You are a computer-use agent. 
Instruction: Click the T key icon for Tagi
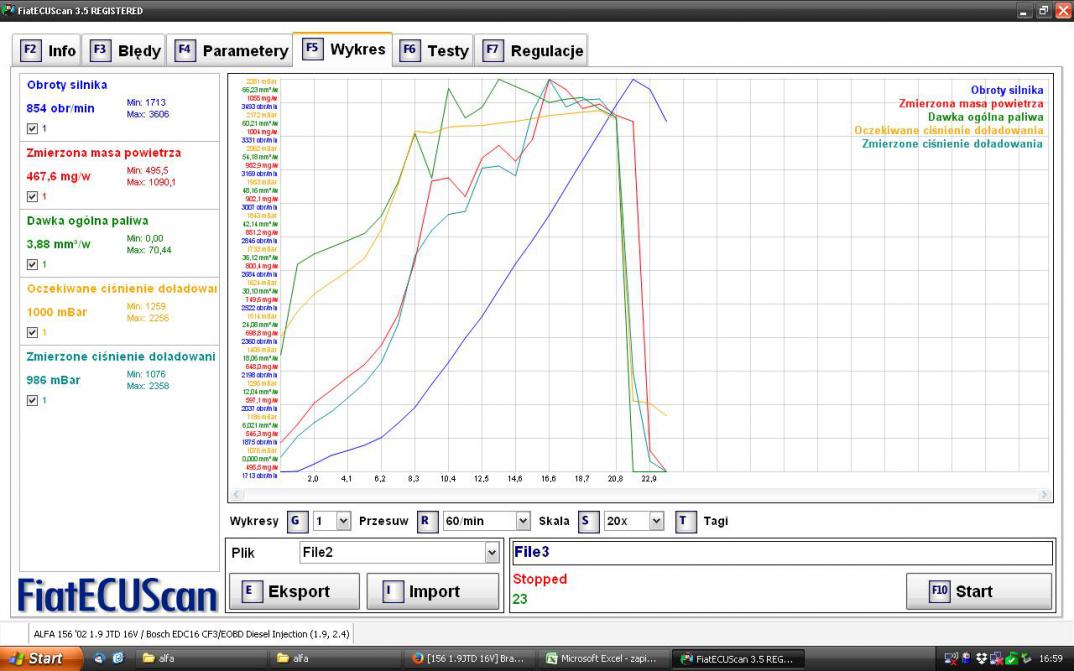pyautogui.click(x=686, y=521)
